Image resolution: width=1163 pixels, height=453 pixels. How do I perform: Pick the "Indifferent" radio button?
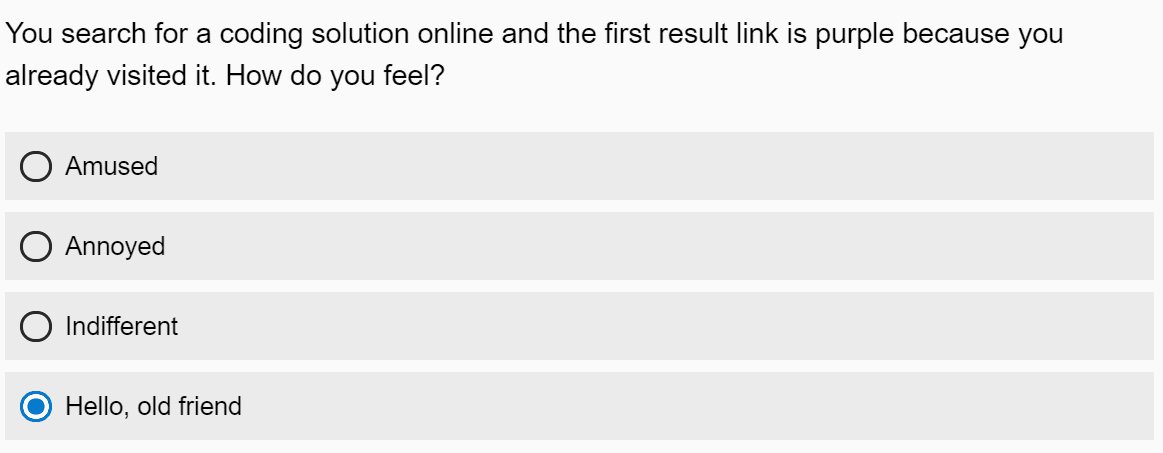point(36,326)
